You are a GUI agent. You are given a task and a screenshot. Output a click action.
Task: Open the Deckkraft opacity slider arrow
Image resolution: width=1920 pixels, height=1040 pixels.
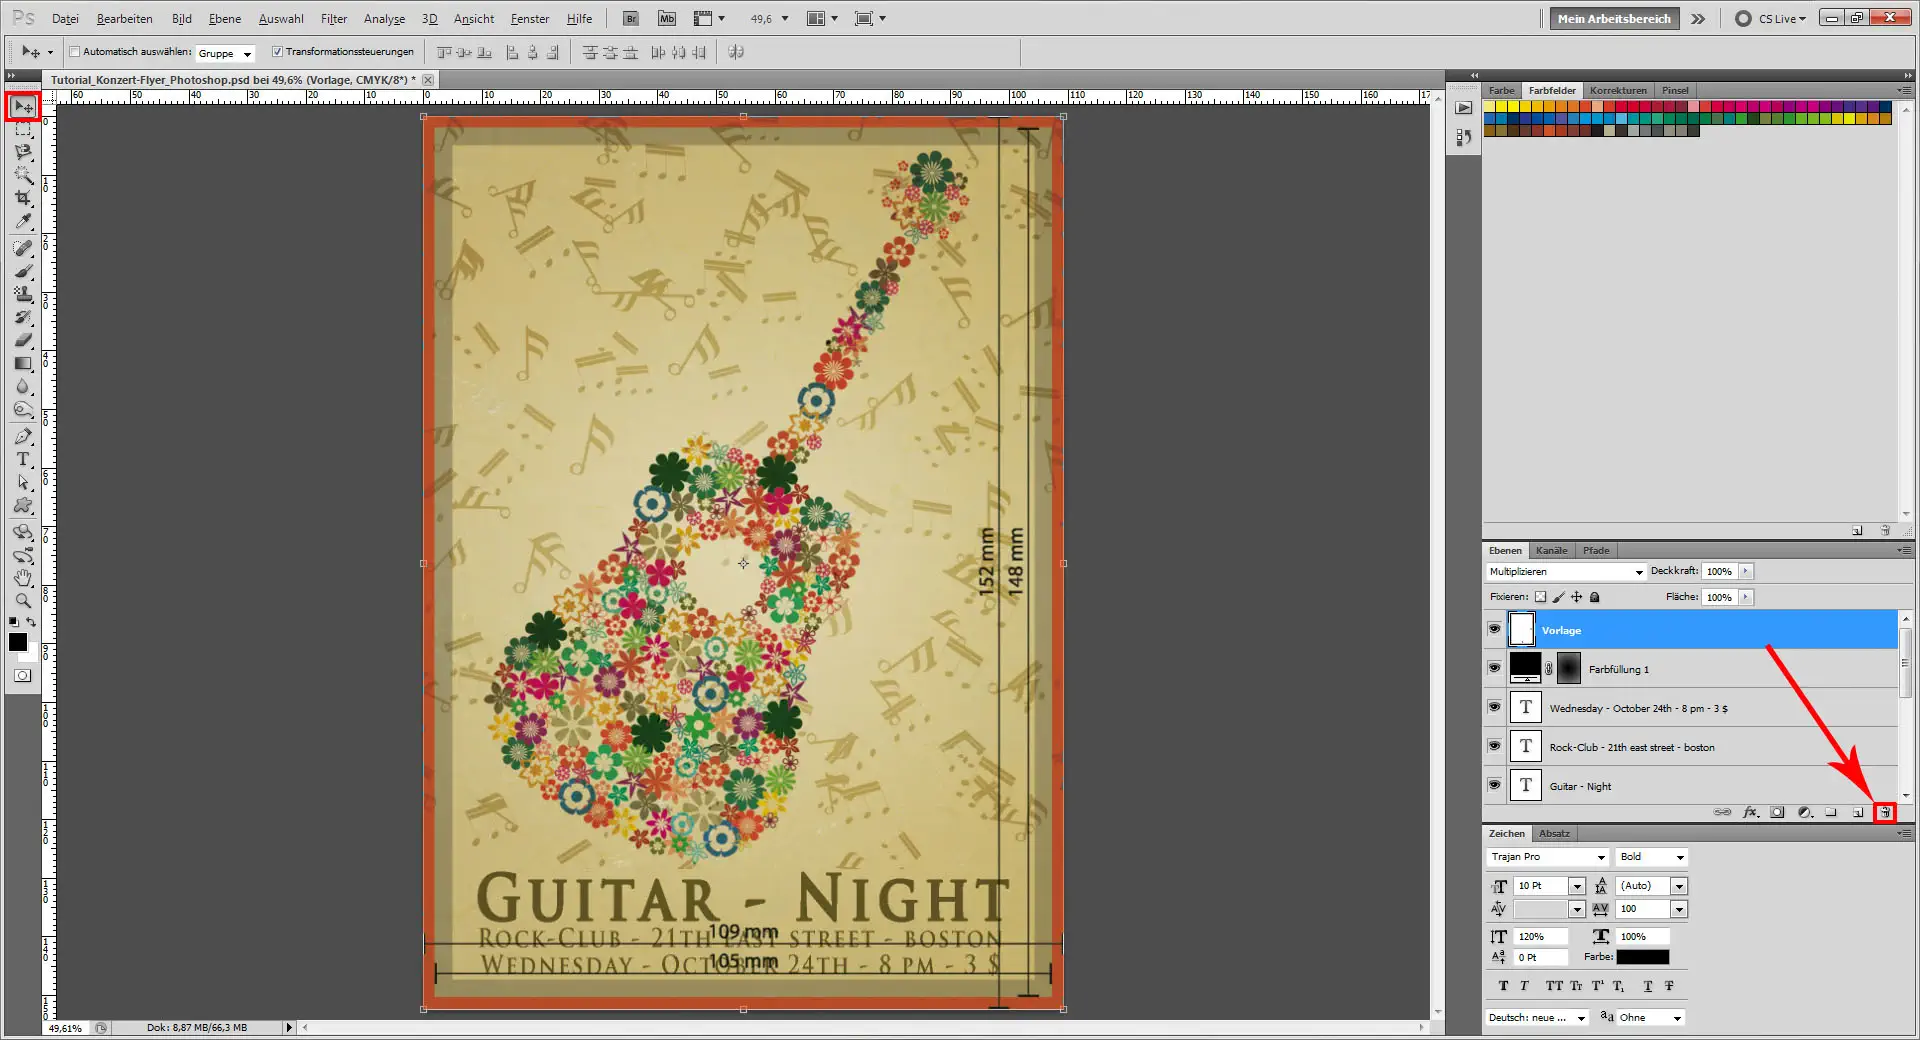pyautogui.click(x=1744, y=571)
